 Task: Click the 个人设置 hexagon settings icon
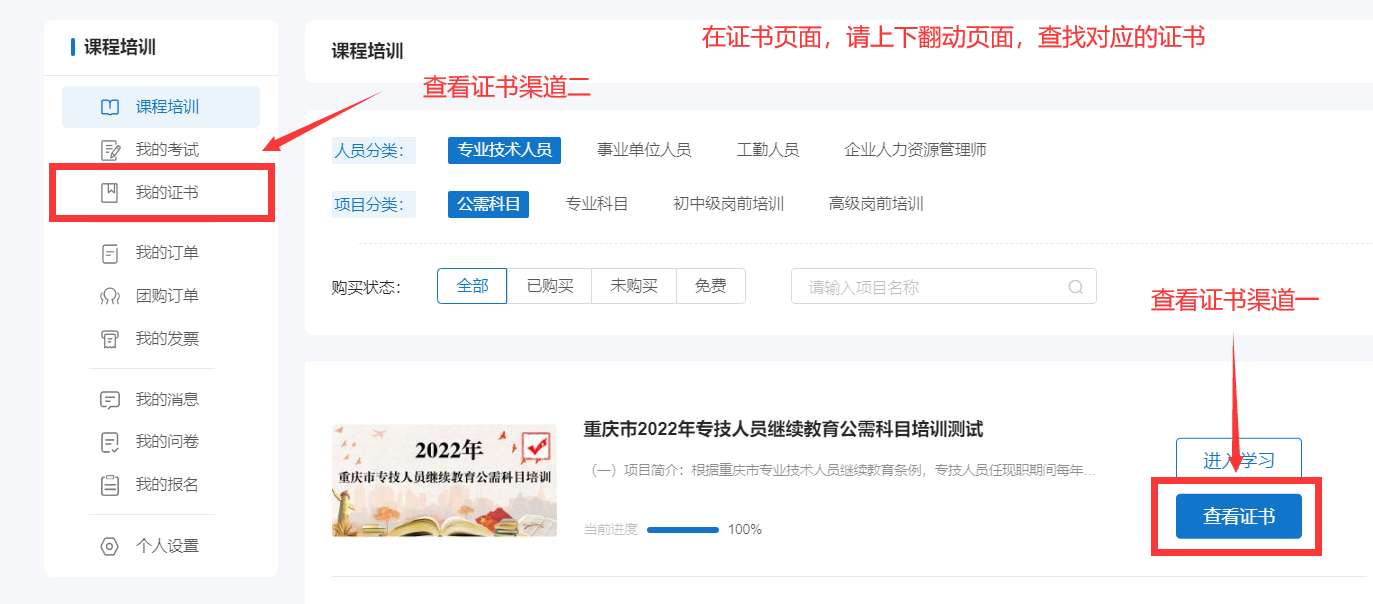110,546
